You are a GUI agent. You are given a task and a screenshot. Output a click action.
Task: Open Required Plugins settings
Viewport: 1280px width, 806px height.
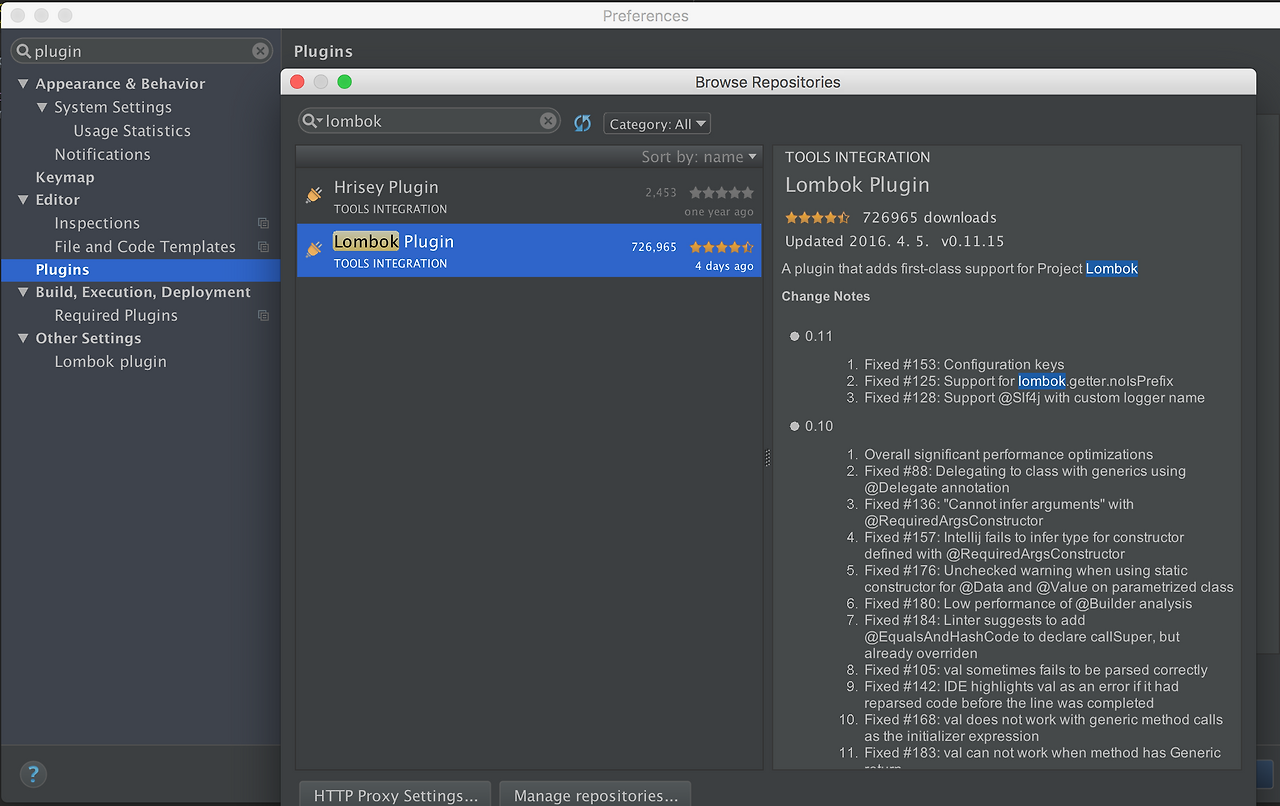coord(116,315)
